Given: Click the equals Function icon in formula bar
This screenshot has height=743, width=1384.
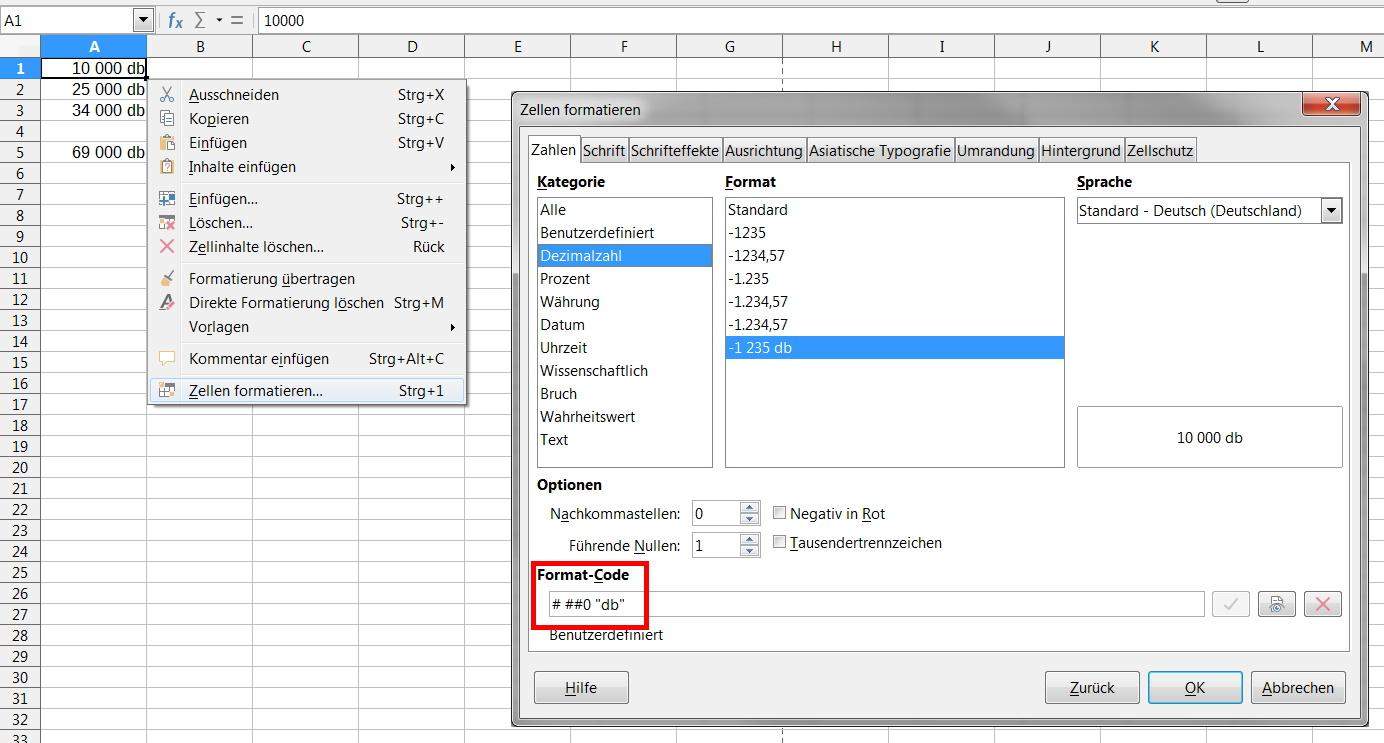Looking at the screenshot, I should (237, 20).
